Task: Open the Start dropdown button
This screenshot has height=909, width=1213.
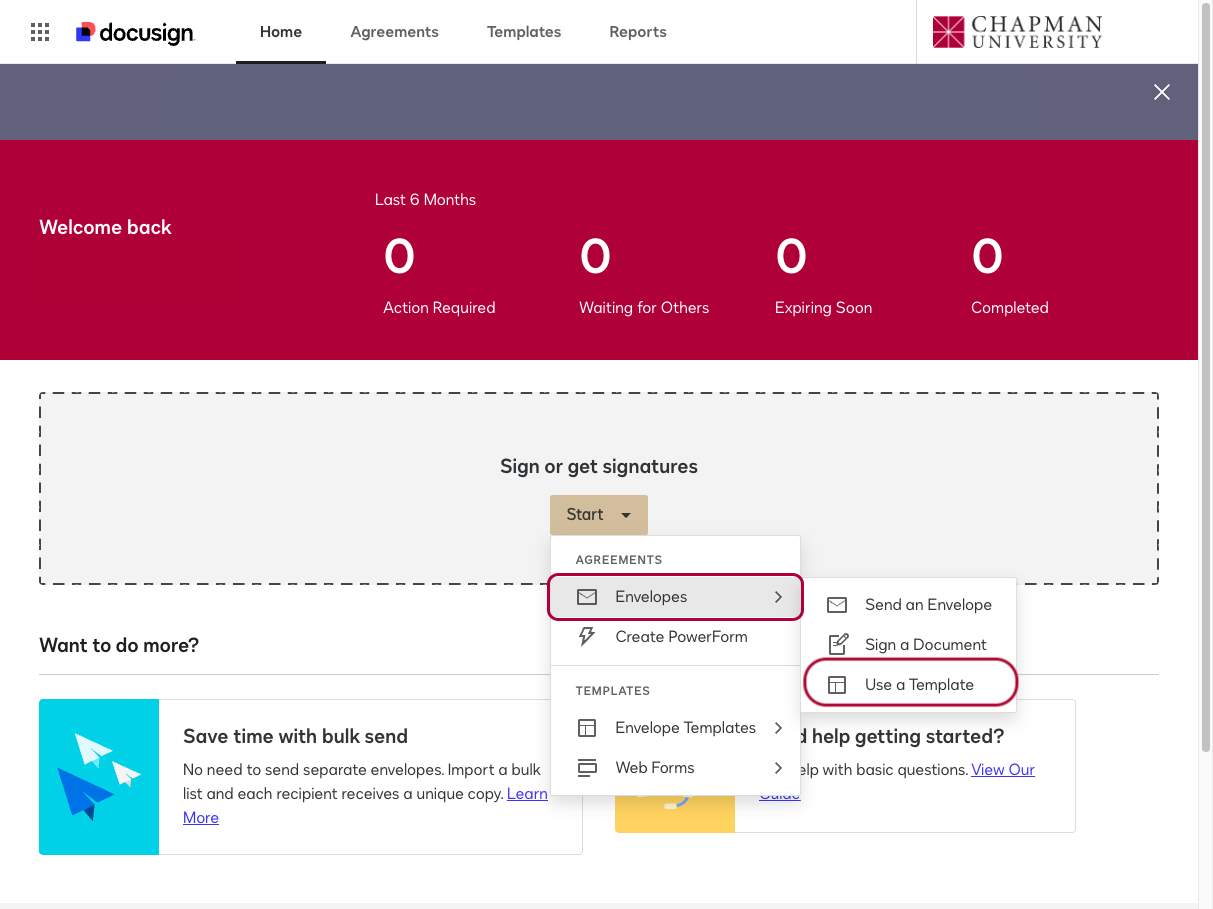Action: (598, 515)
